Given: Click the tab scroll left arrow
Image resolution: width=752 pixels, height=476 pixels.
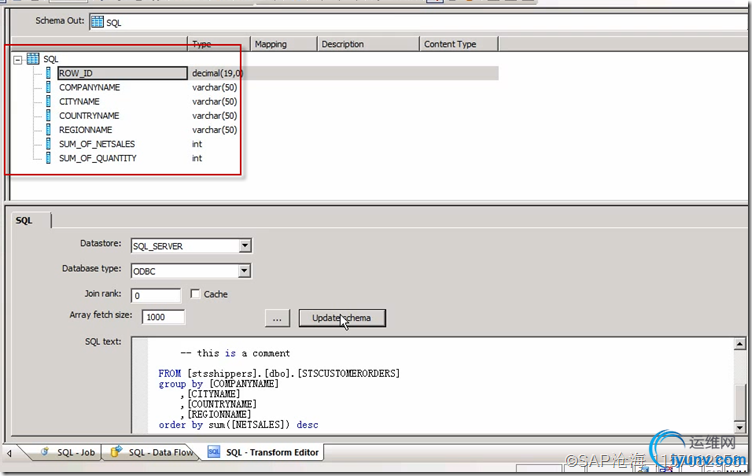Looking at the screenshot, I should point(9,453).
